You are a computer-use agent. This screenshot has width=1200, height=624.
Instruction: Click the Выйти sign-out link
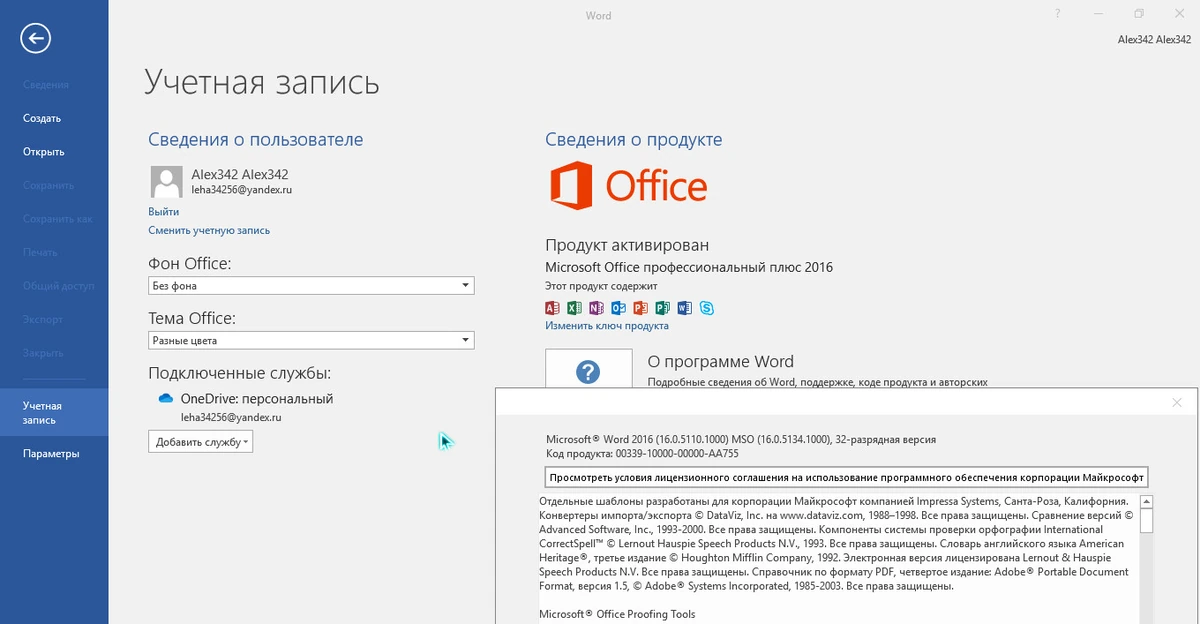(164, 211)
